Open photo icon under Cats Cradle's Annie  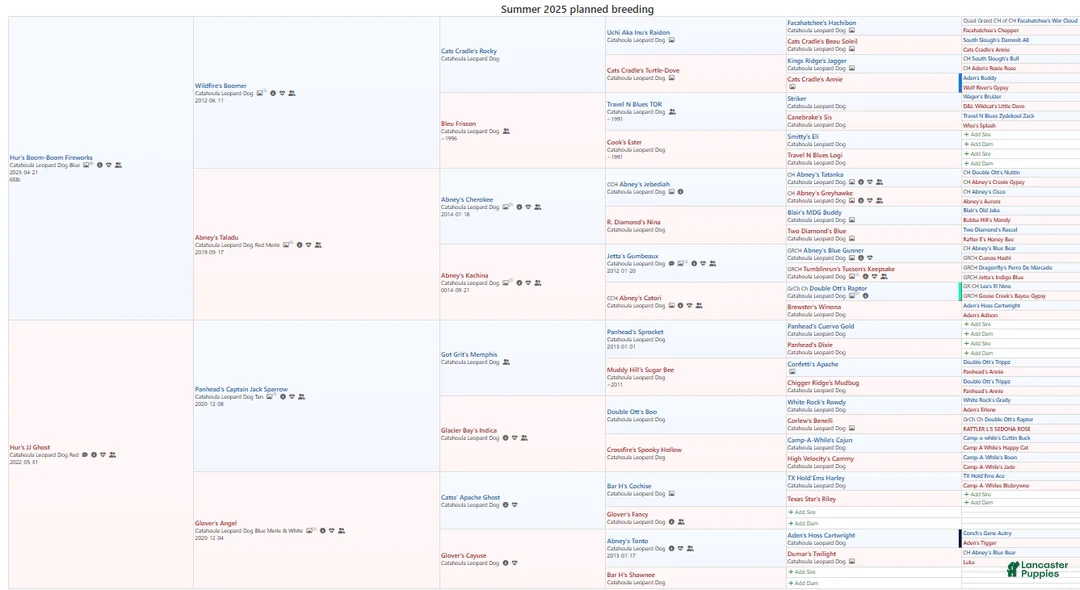point(792,87)
